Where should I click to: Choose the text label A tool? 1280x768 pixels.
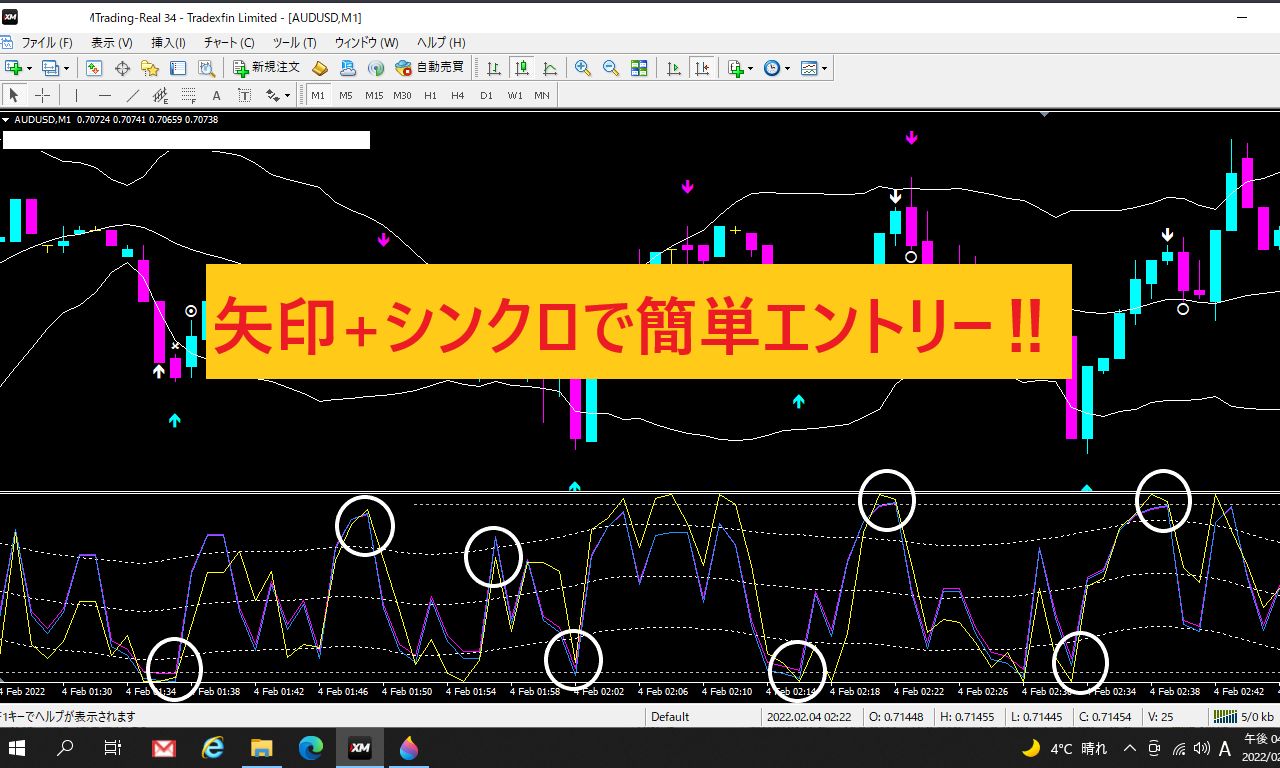click(x=216, y=95)
